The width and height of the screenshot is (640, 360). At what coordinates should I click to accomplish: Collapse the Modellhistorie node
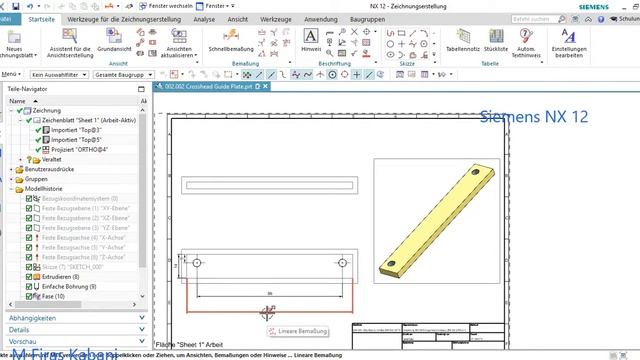11,189
